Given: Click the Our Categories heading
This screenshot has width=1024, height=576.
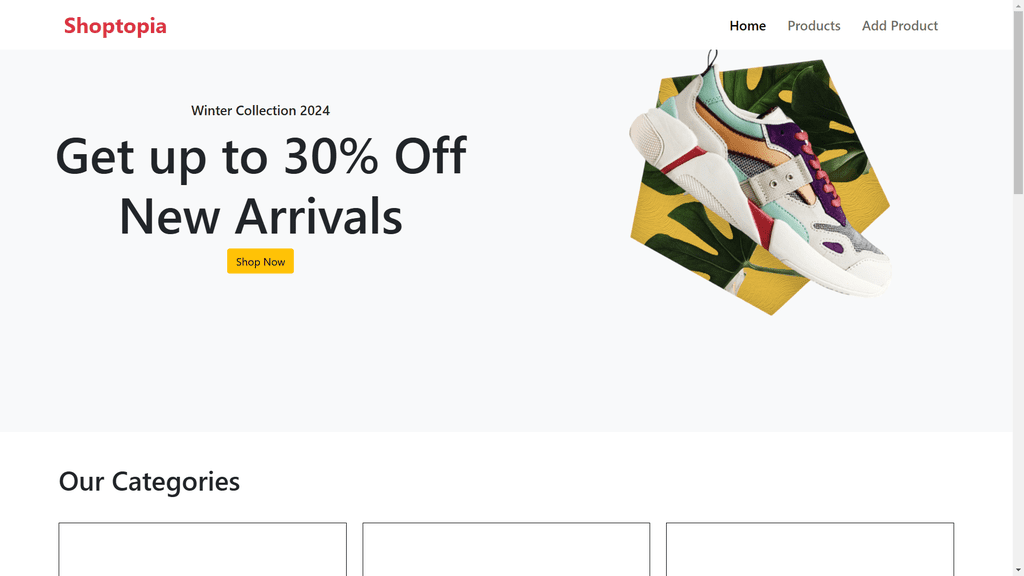Looking at the screenshot, I should point(149,481).
